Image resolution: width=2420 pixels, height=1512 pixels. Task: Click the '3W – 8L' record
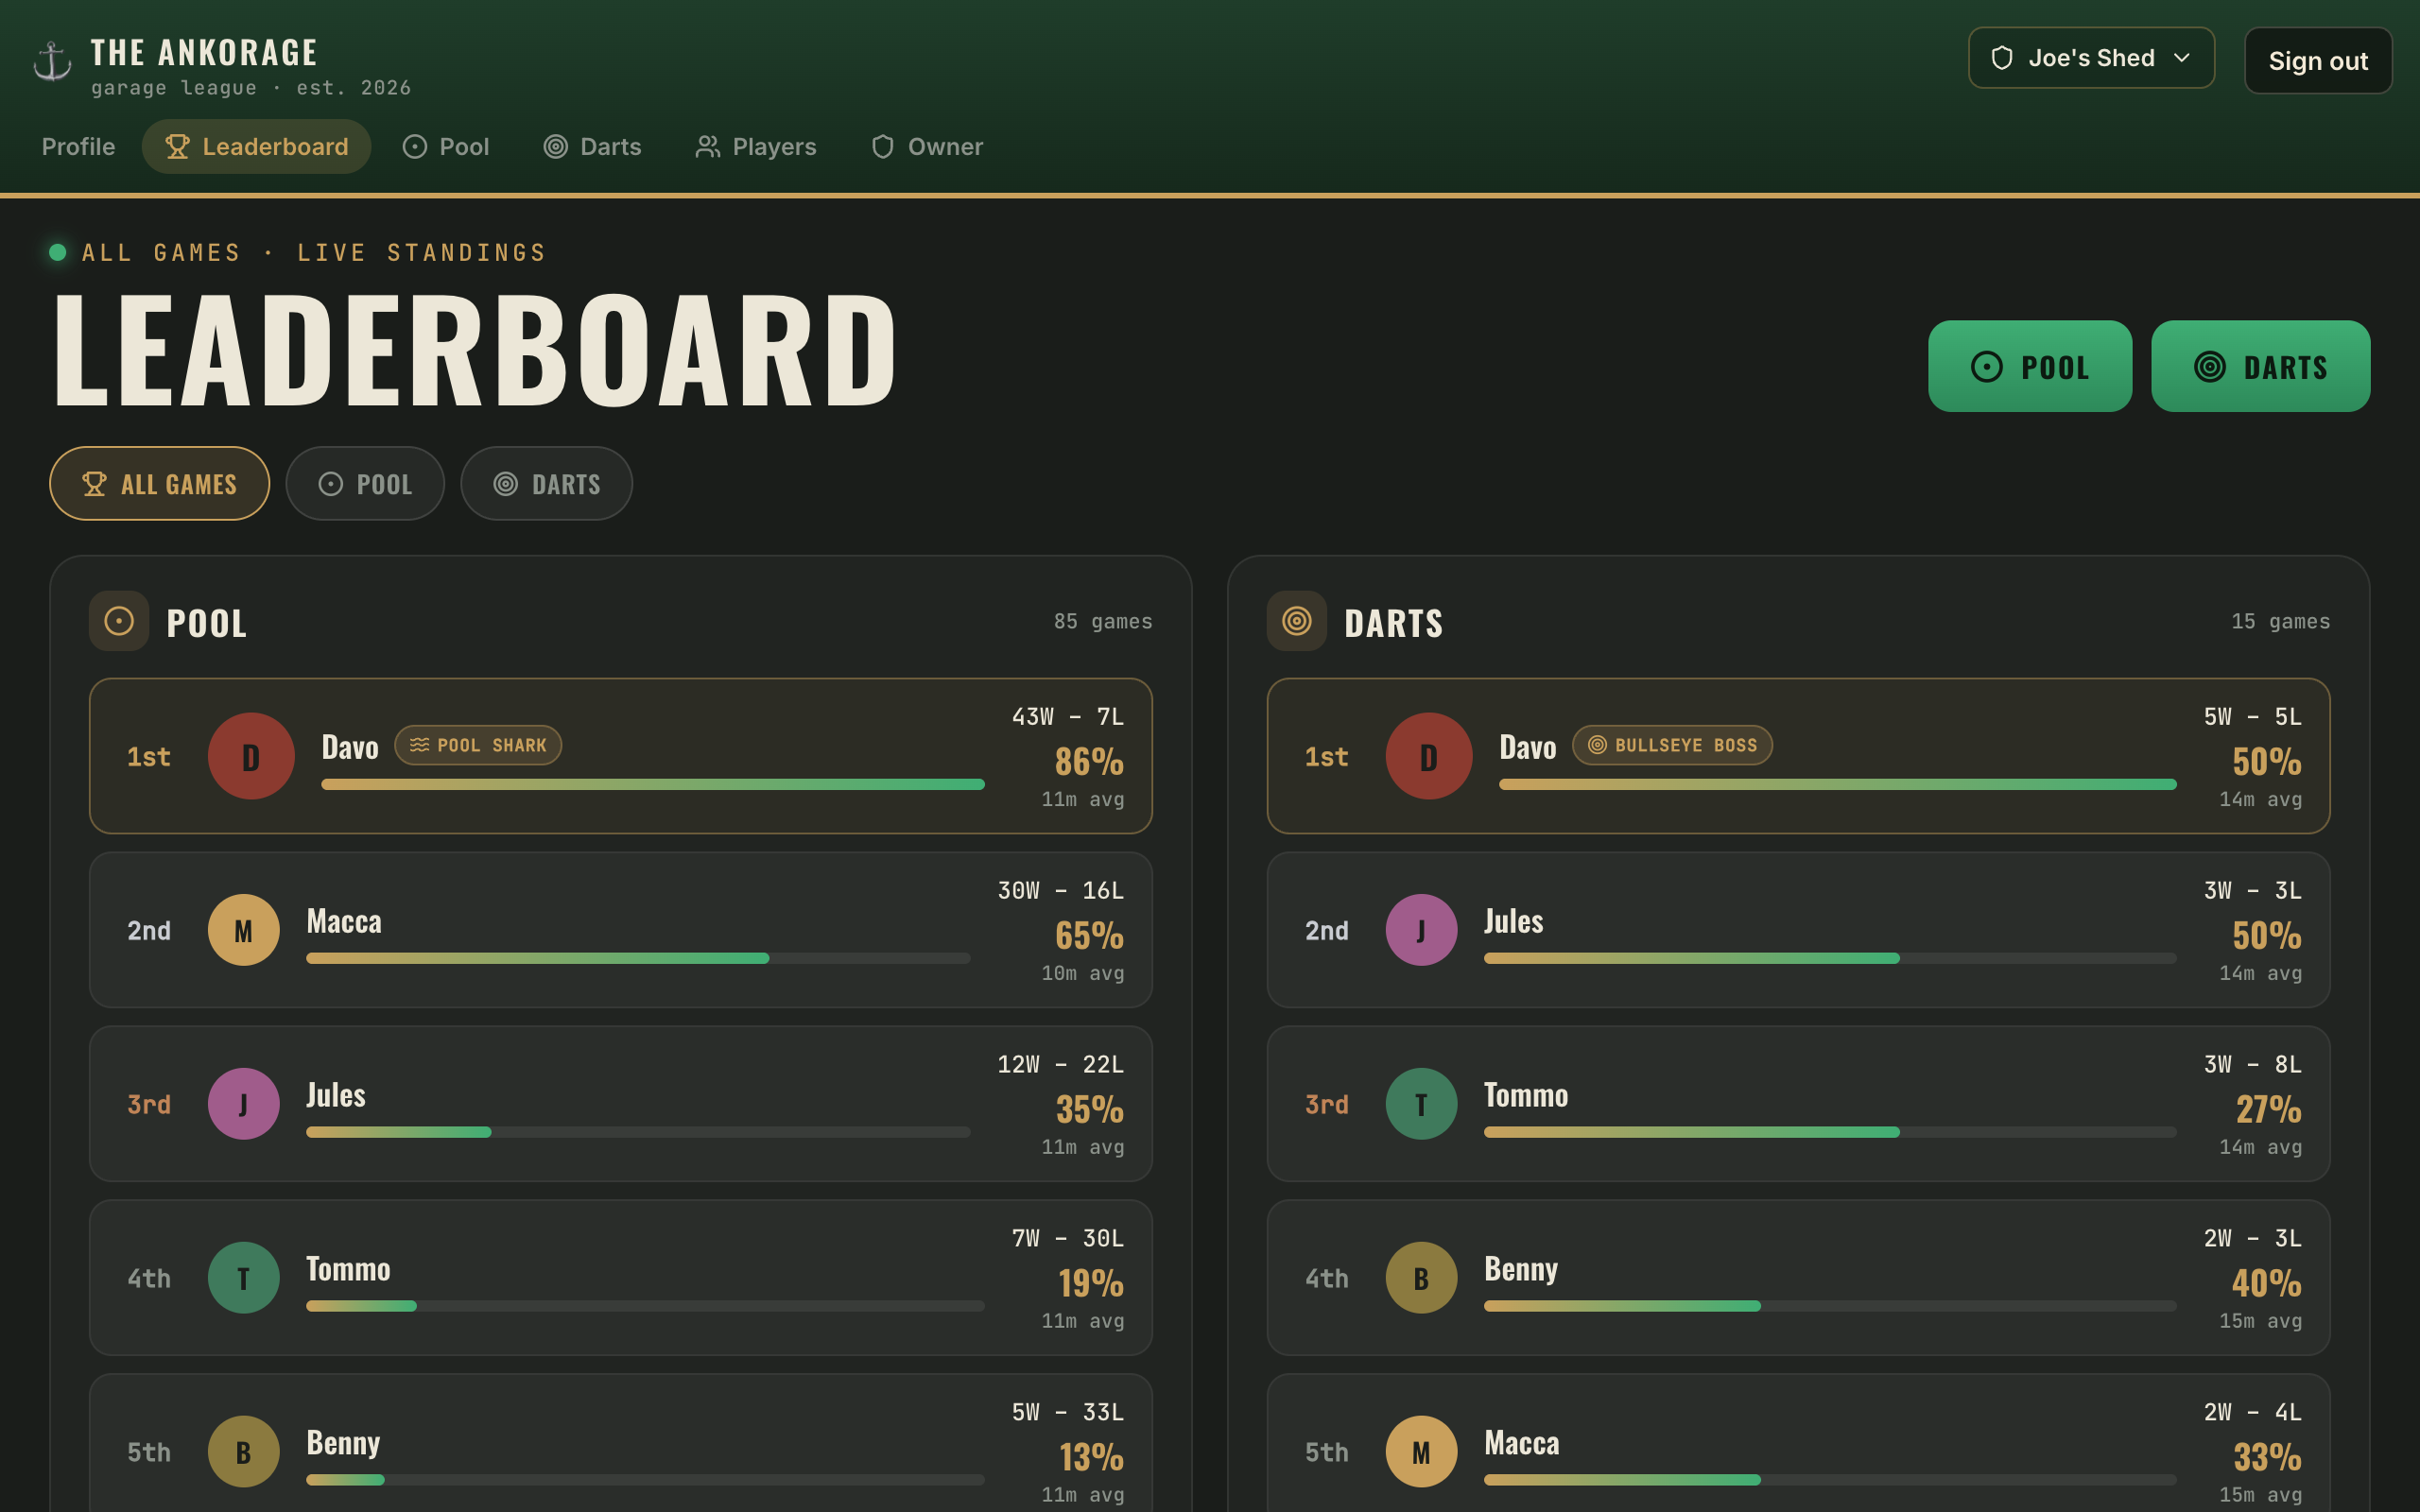click(x=2253, y=1064)
